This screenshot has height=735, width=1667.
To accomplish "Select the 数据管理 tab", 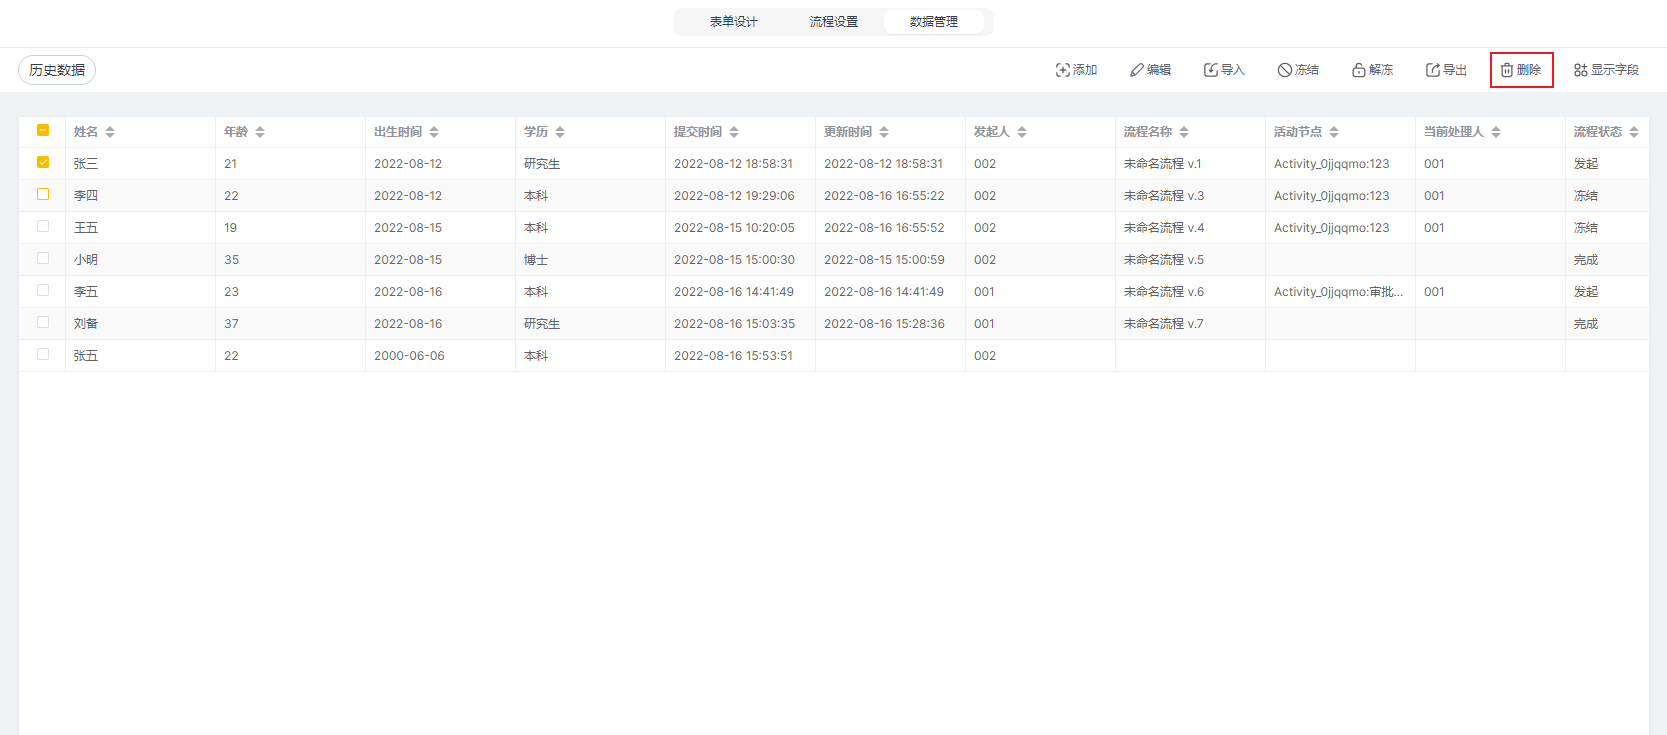I will click(x=934, y=22).
